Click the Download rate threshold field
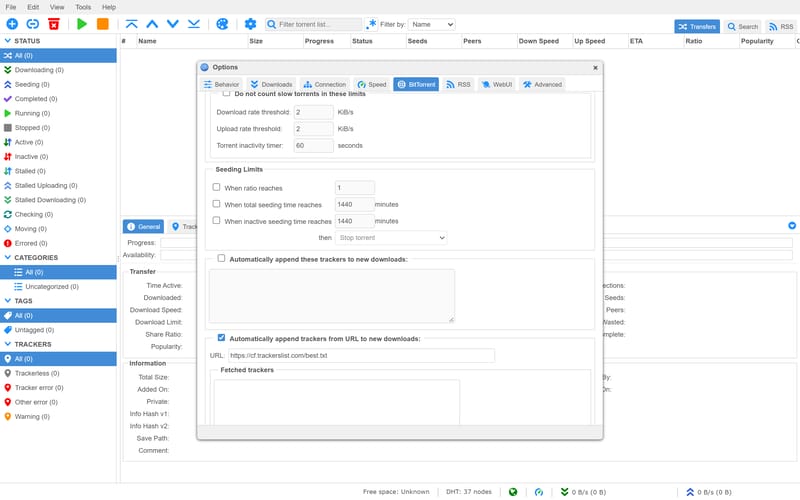This screenshot has width=800, height=500. [313, 112]
